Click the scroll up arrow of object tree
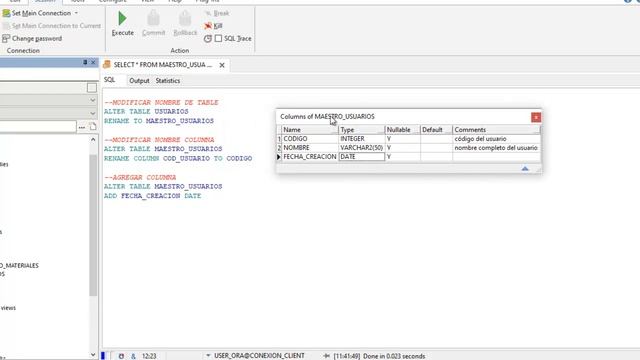This screenshot has height=360, width=640. 93,140
